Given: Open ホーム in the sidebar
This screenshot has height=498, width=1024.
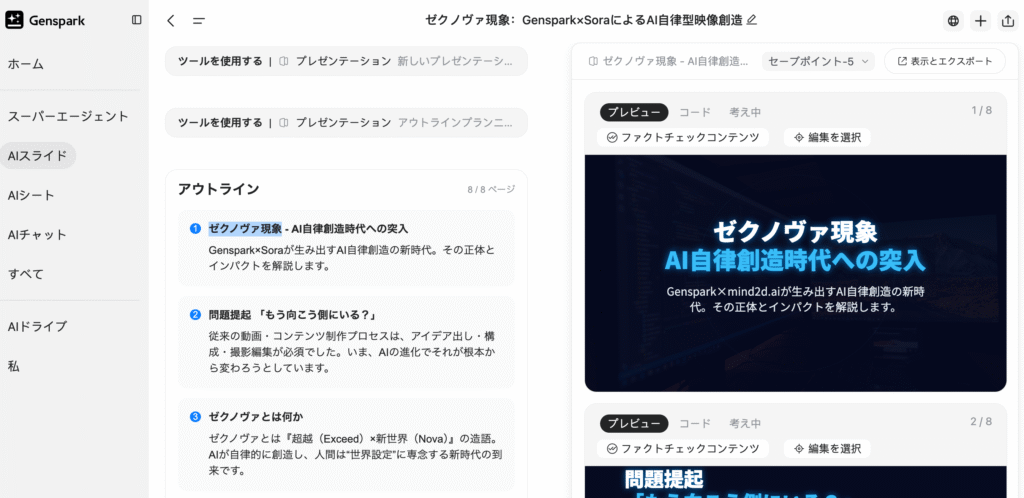Looking at the screenshot, I should coord(25,64).
